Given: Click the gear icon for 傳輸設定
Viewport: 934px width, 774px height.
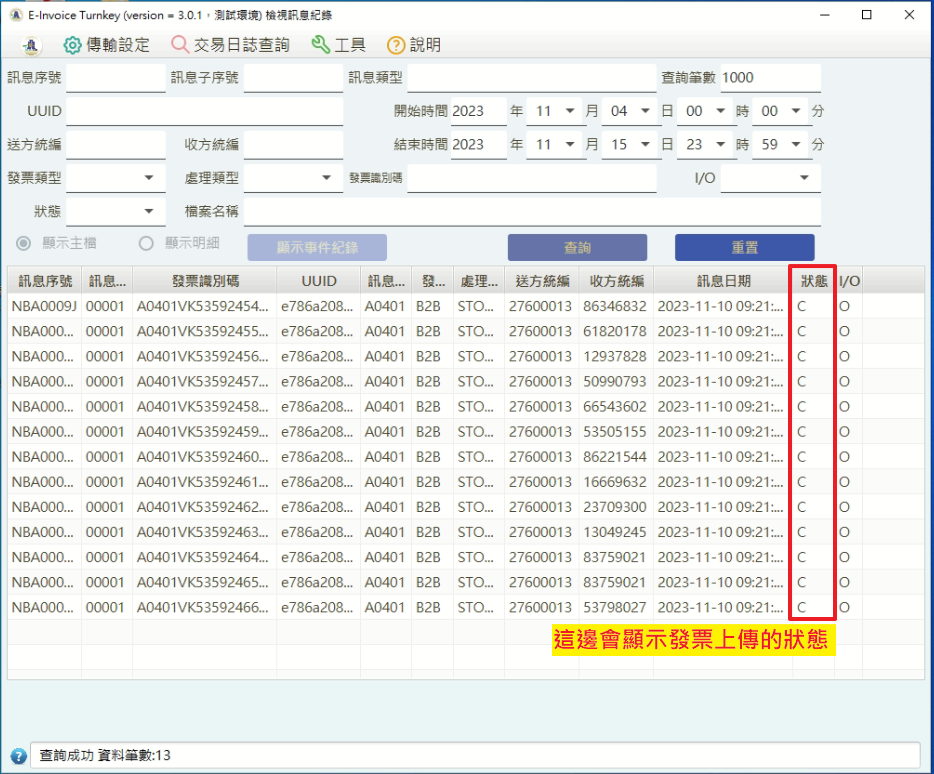Looking at the screenshot, I should click(x=72, y=45).
